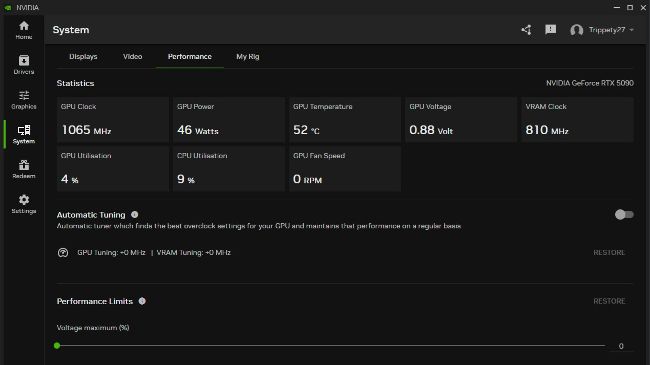The image size is (650, 365).
Task: Close the NVIDIA app window
Action: 643,7
